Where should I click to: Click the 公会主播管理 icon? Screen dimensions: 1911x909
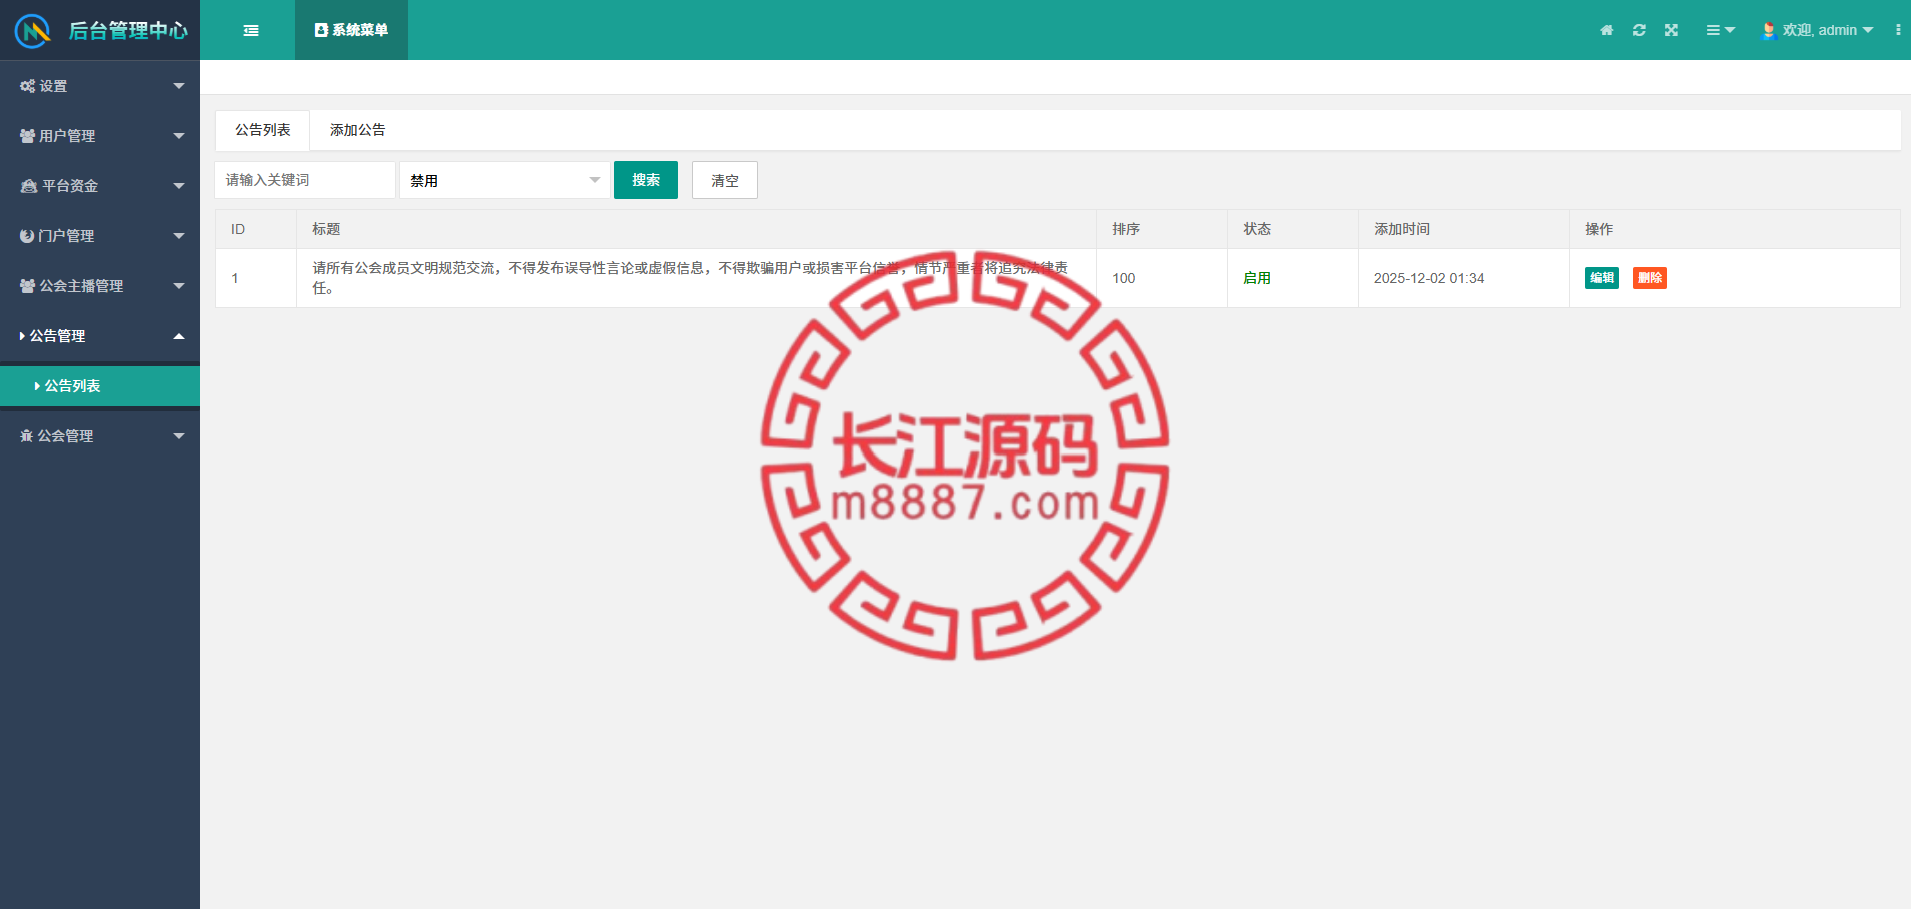pyautogui.click(x=27, y=286)
